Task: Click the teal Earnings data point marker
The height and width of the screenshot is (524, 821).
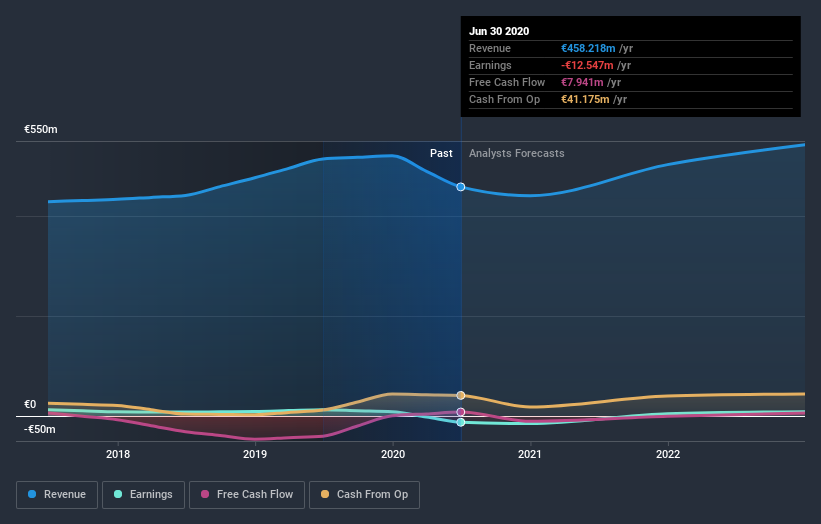Action: point(461,422)
